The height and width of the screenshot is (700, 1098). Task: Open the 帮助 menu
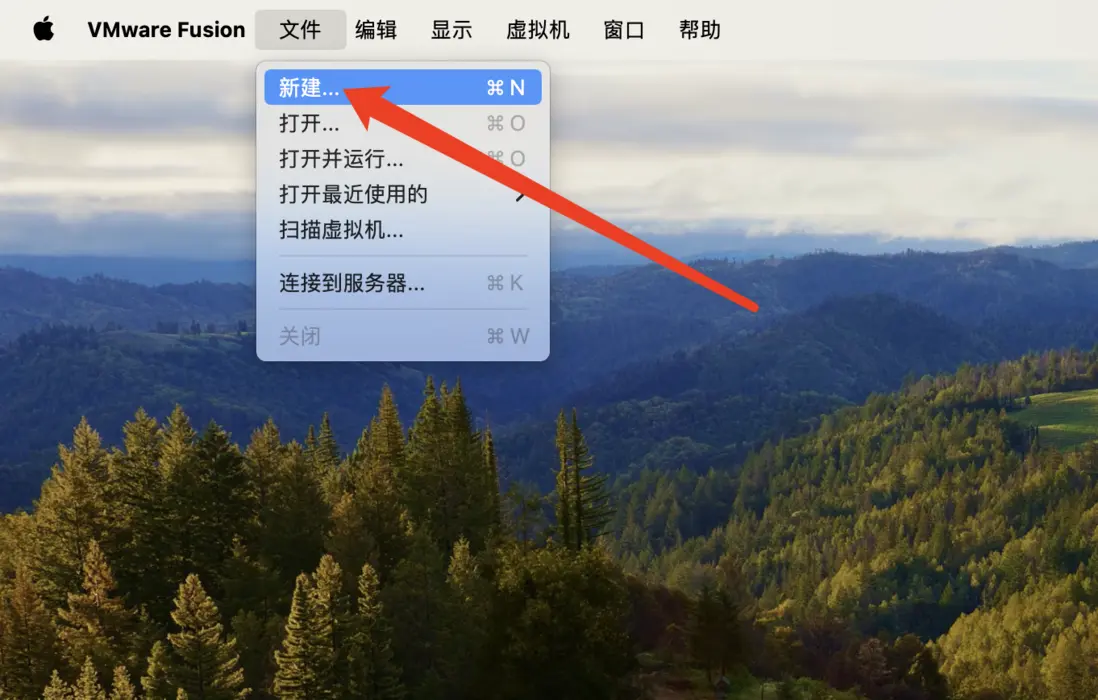point(700,29)
